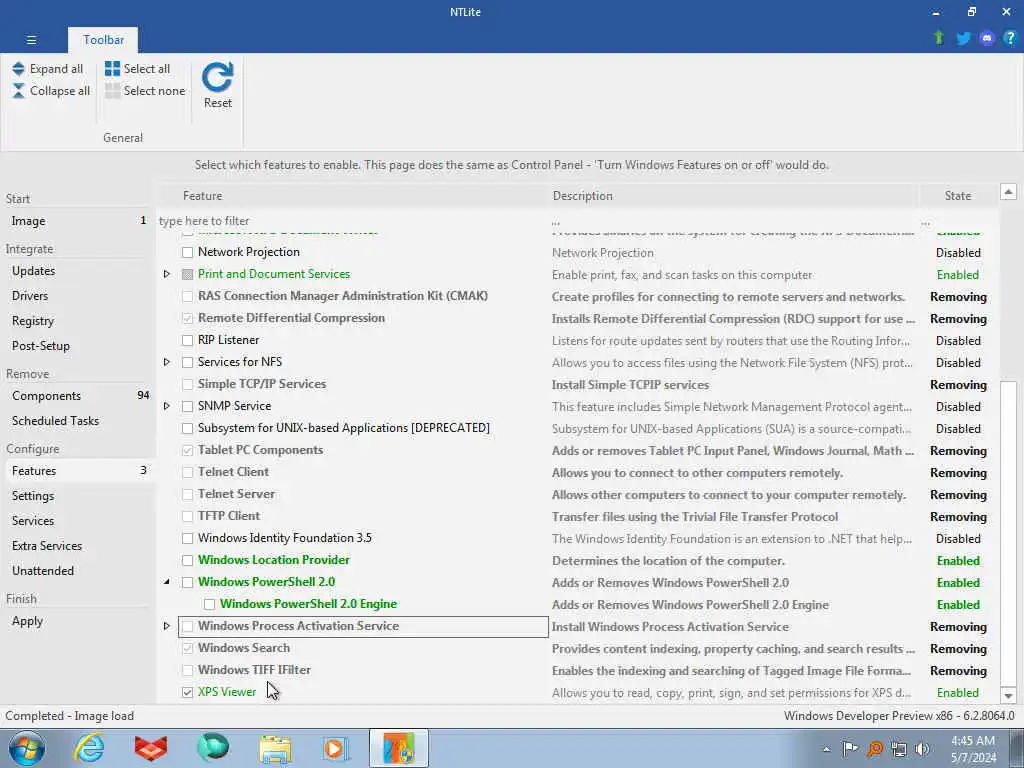Launch Internet Explorer from the taskbar
This screenshot has height=768, width=1024.
pyautogui.click(x=89, y=748)
